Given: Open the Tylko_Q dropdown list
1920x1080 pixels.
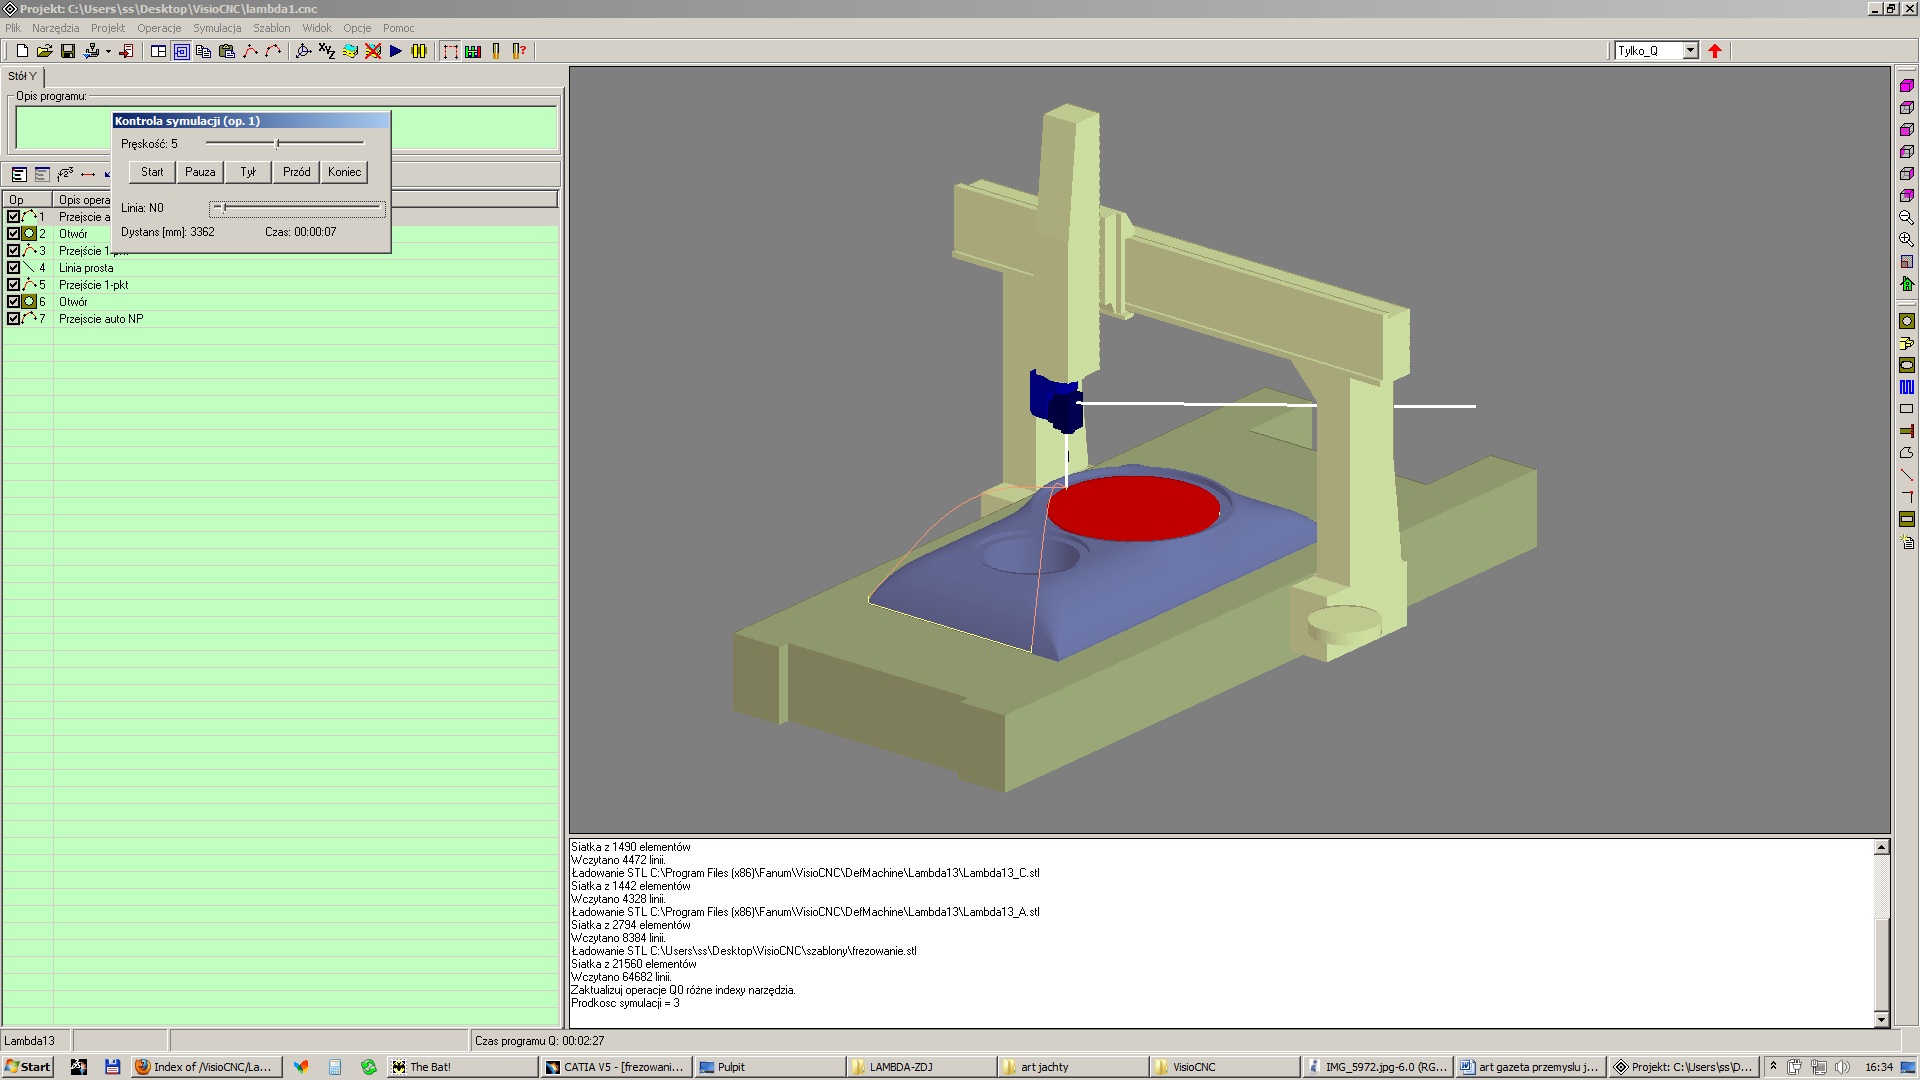Looking at the screenshot, I should tap(1690, 51).
